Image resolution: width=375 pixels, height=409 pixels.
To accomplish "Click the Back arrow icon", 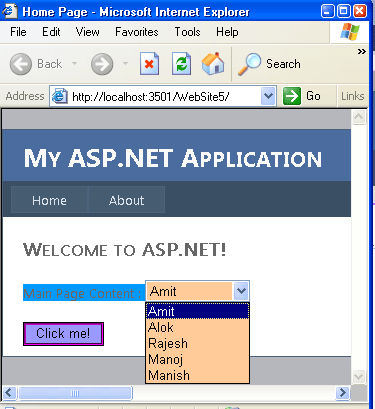I will point(21,64).
